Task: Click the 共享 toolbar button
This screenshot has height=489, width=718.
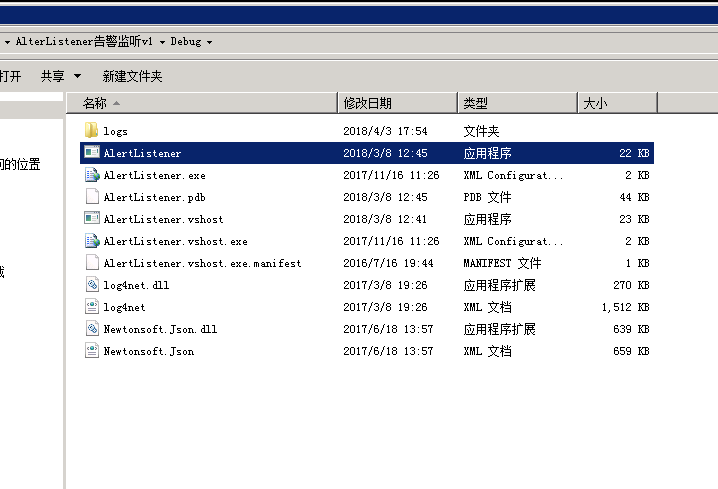Action: [52, 76]
